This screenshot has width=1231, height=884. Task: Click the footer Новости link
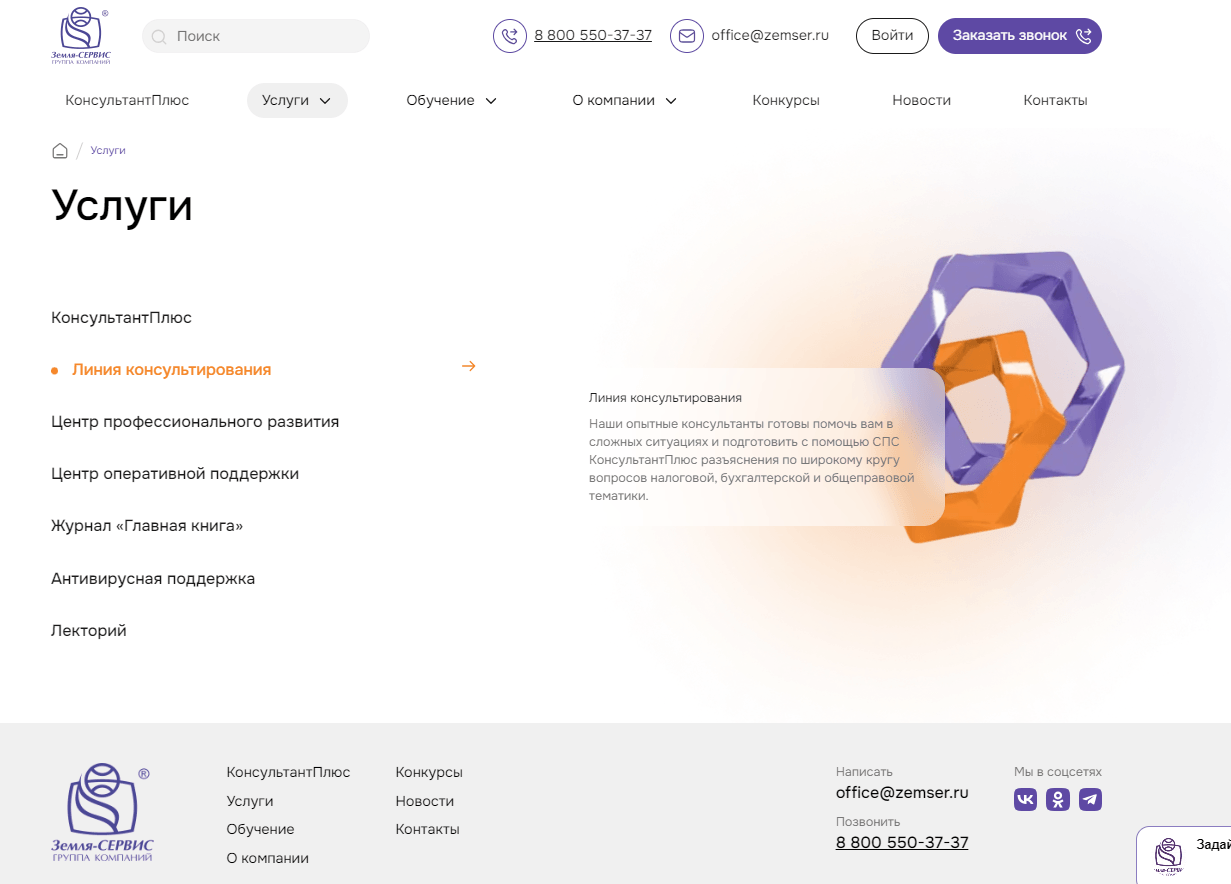(425, 801)
